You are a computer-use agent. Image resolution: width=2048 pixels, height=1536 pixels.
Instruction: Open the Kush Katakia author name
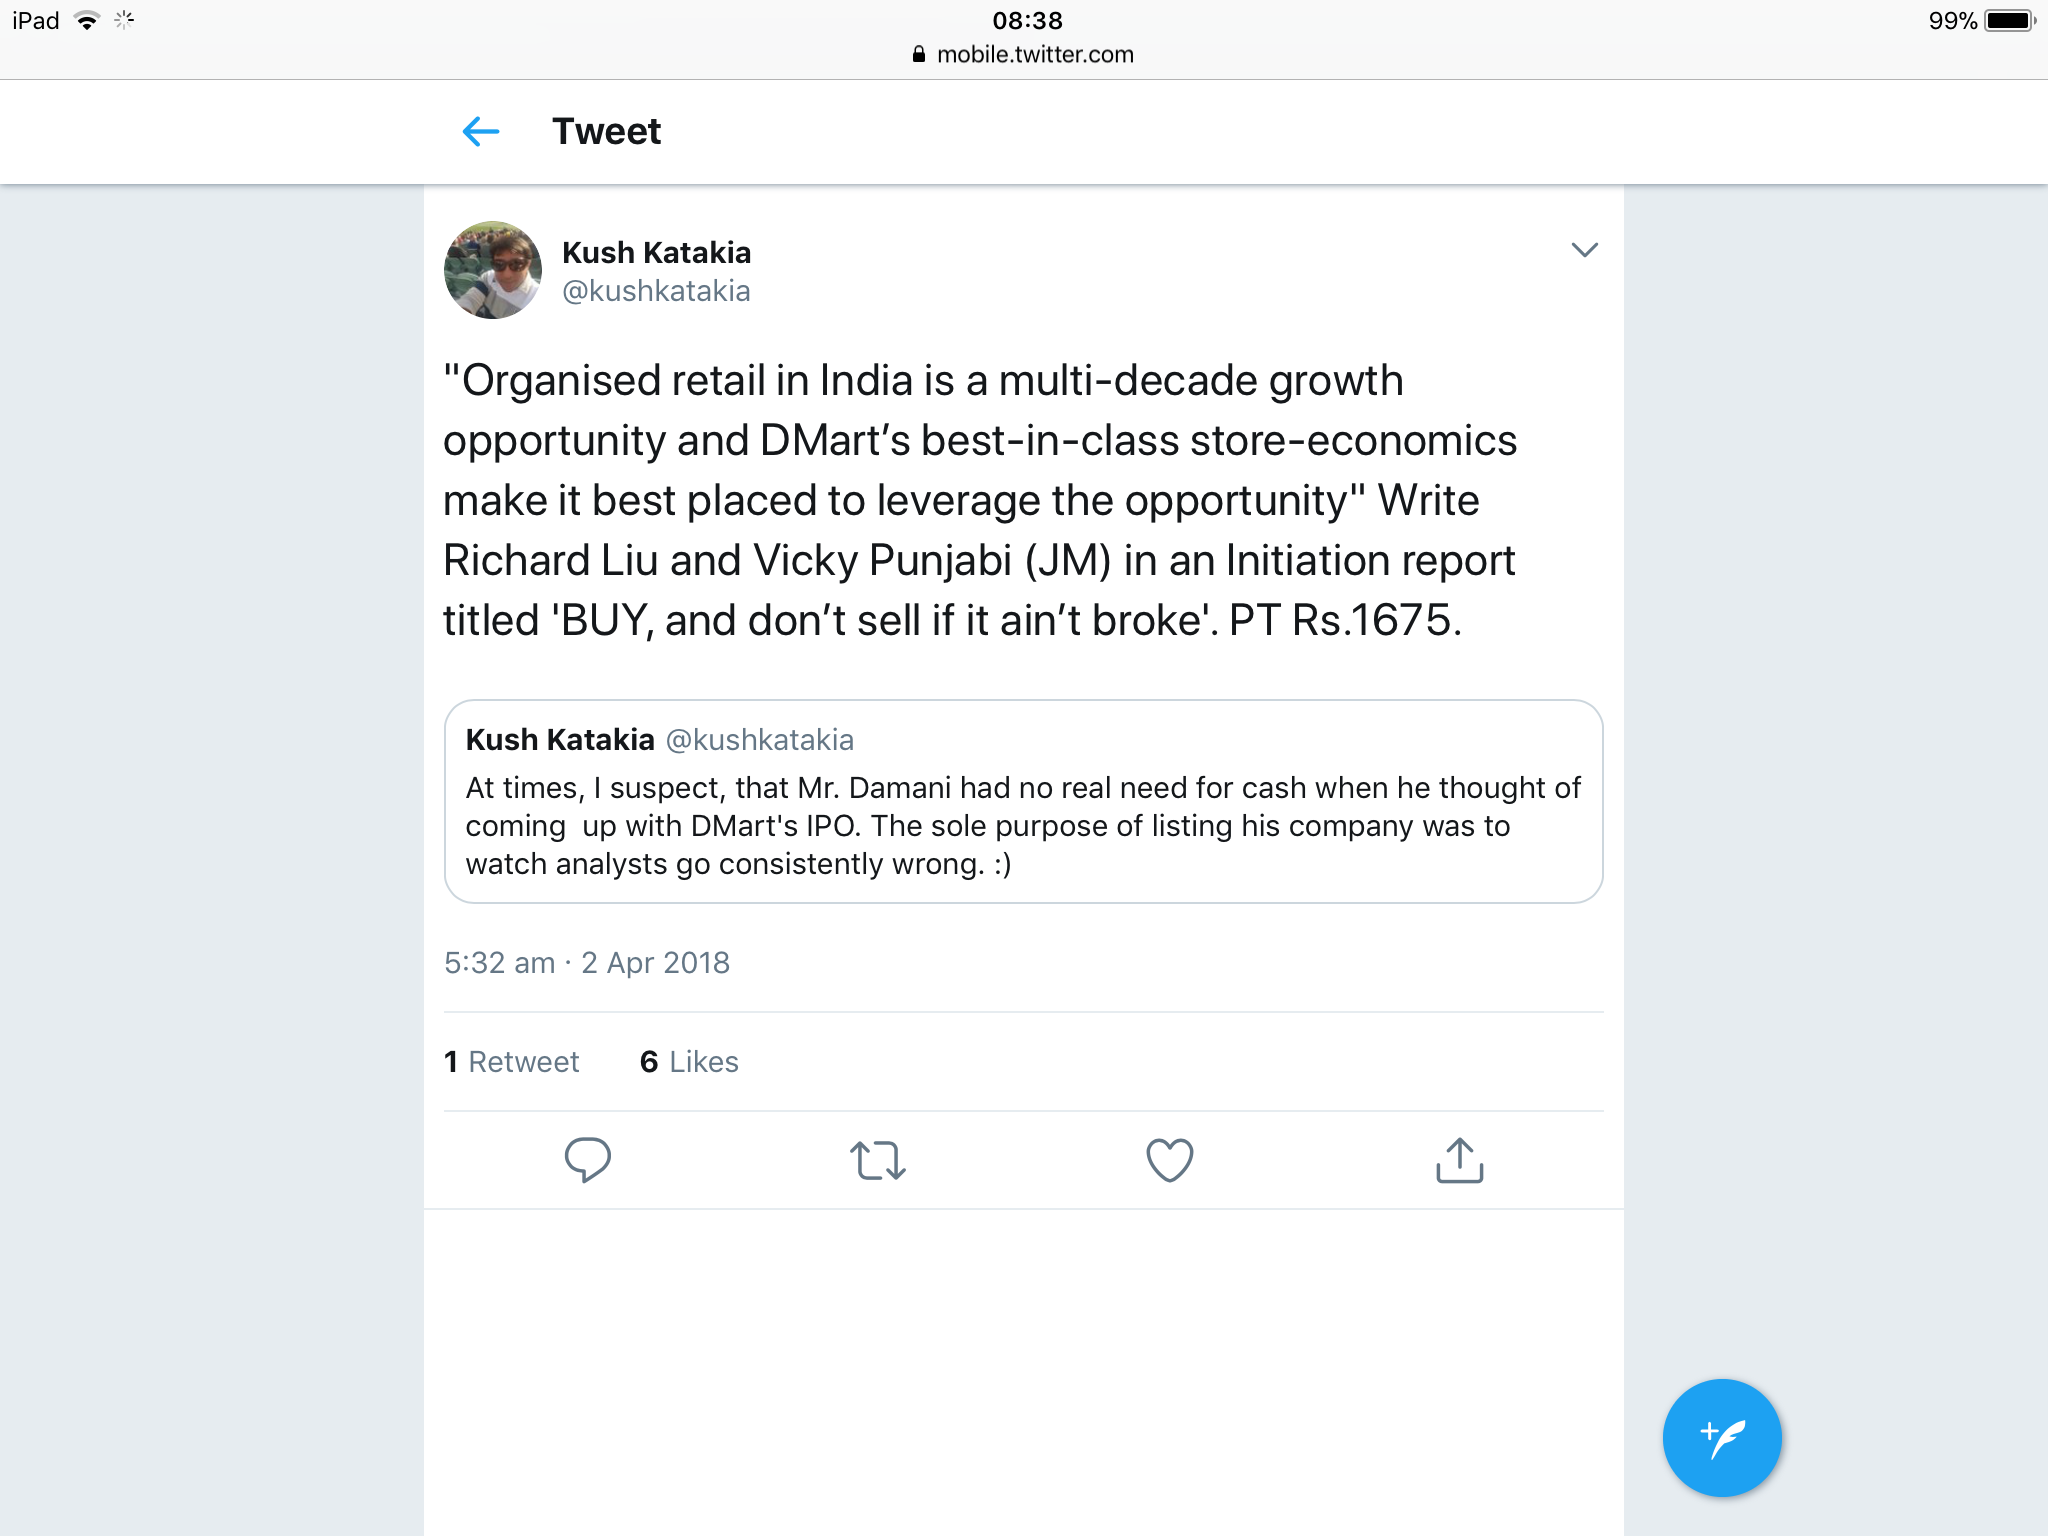point(656,252)
